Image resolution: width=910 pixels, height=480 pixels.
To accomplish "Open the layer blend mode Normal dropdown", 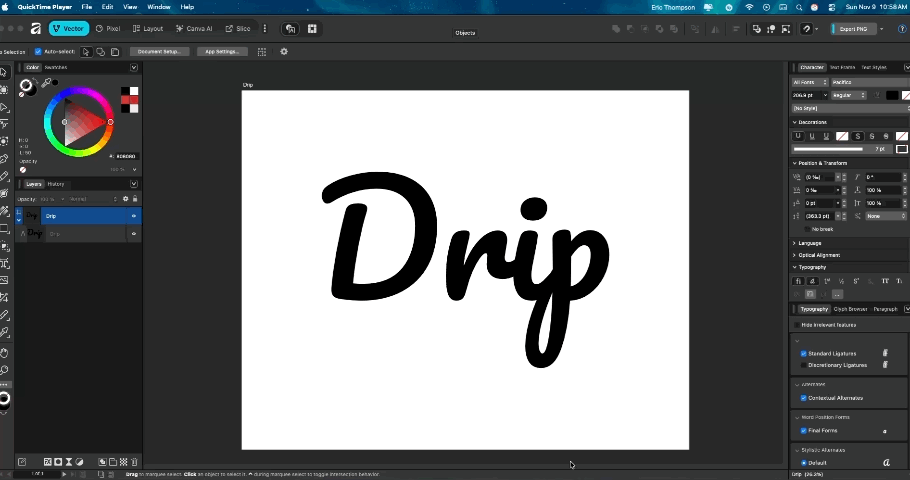I will coord(93,199).
